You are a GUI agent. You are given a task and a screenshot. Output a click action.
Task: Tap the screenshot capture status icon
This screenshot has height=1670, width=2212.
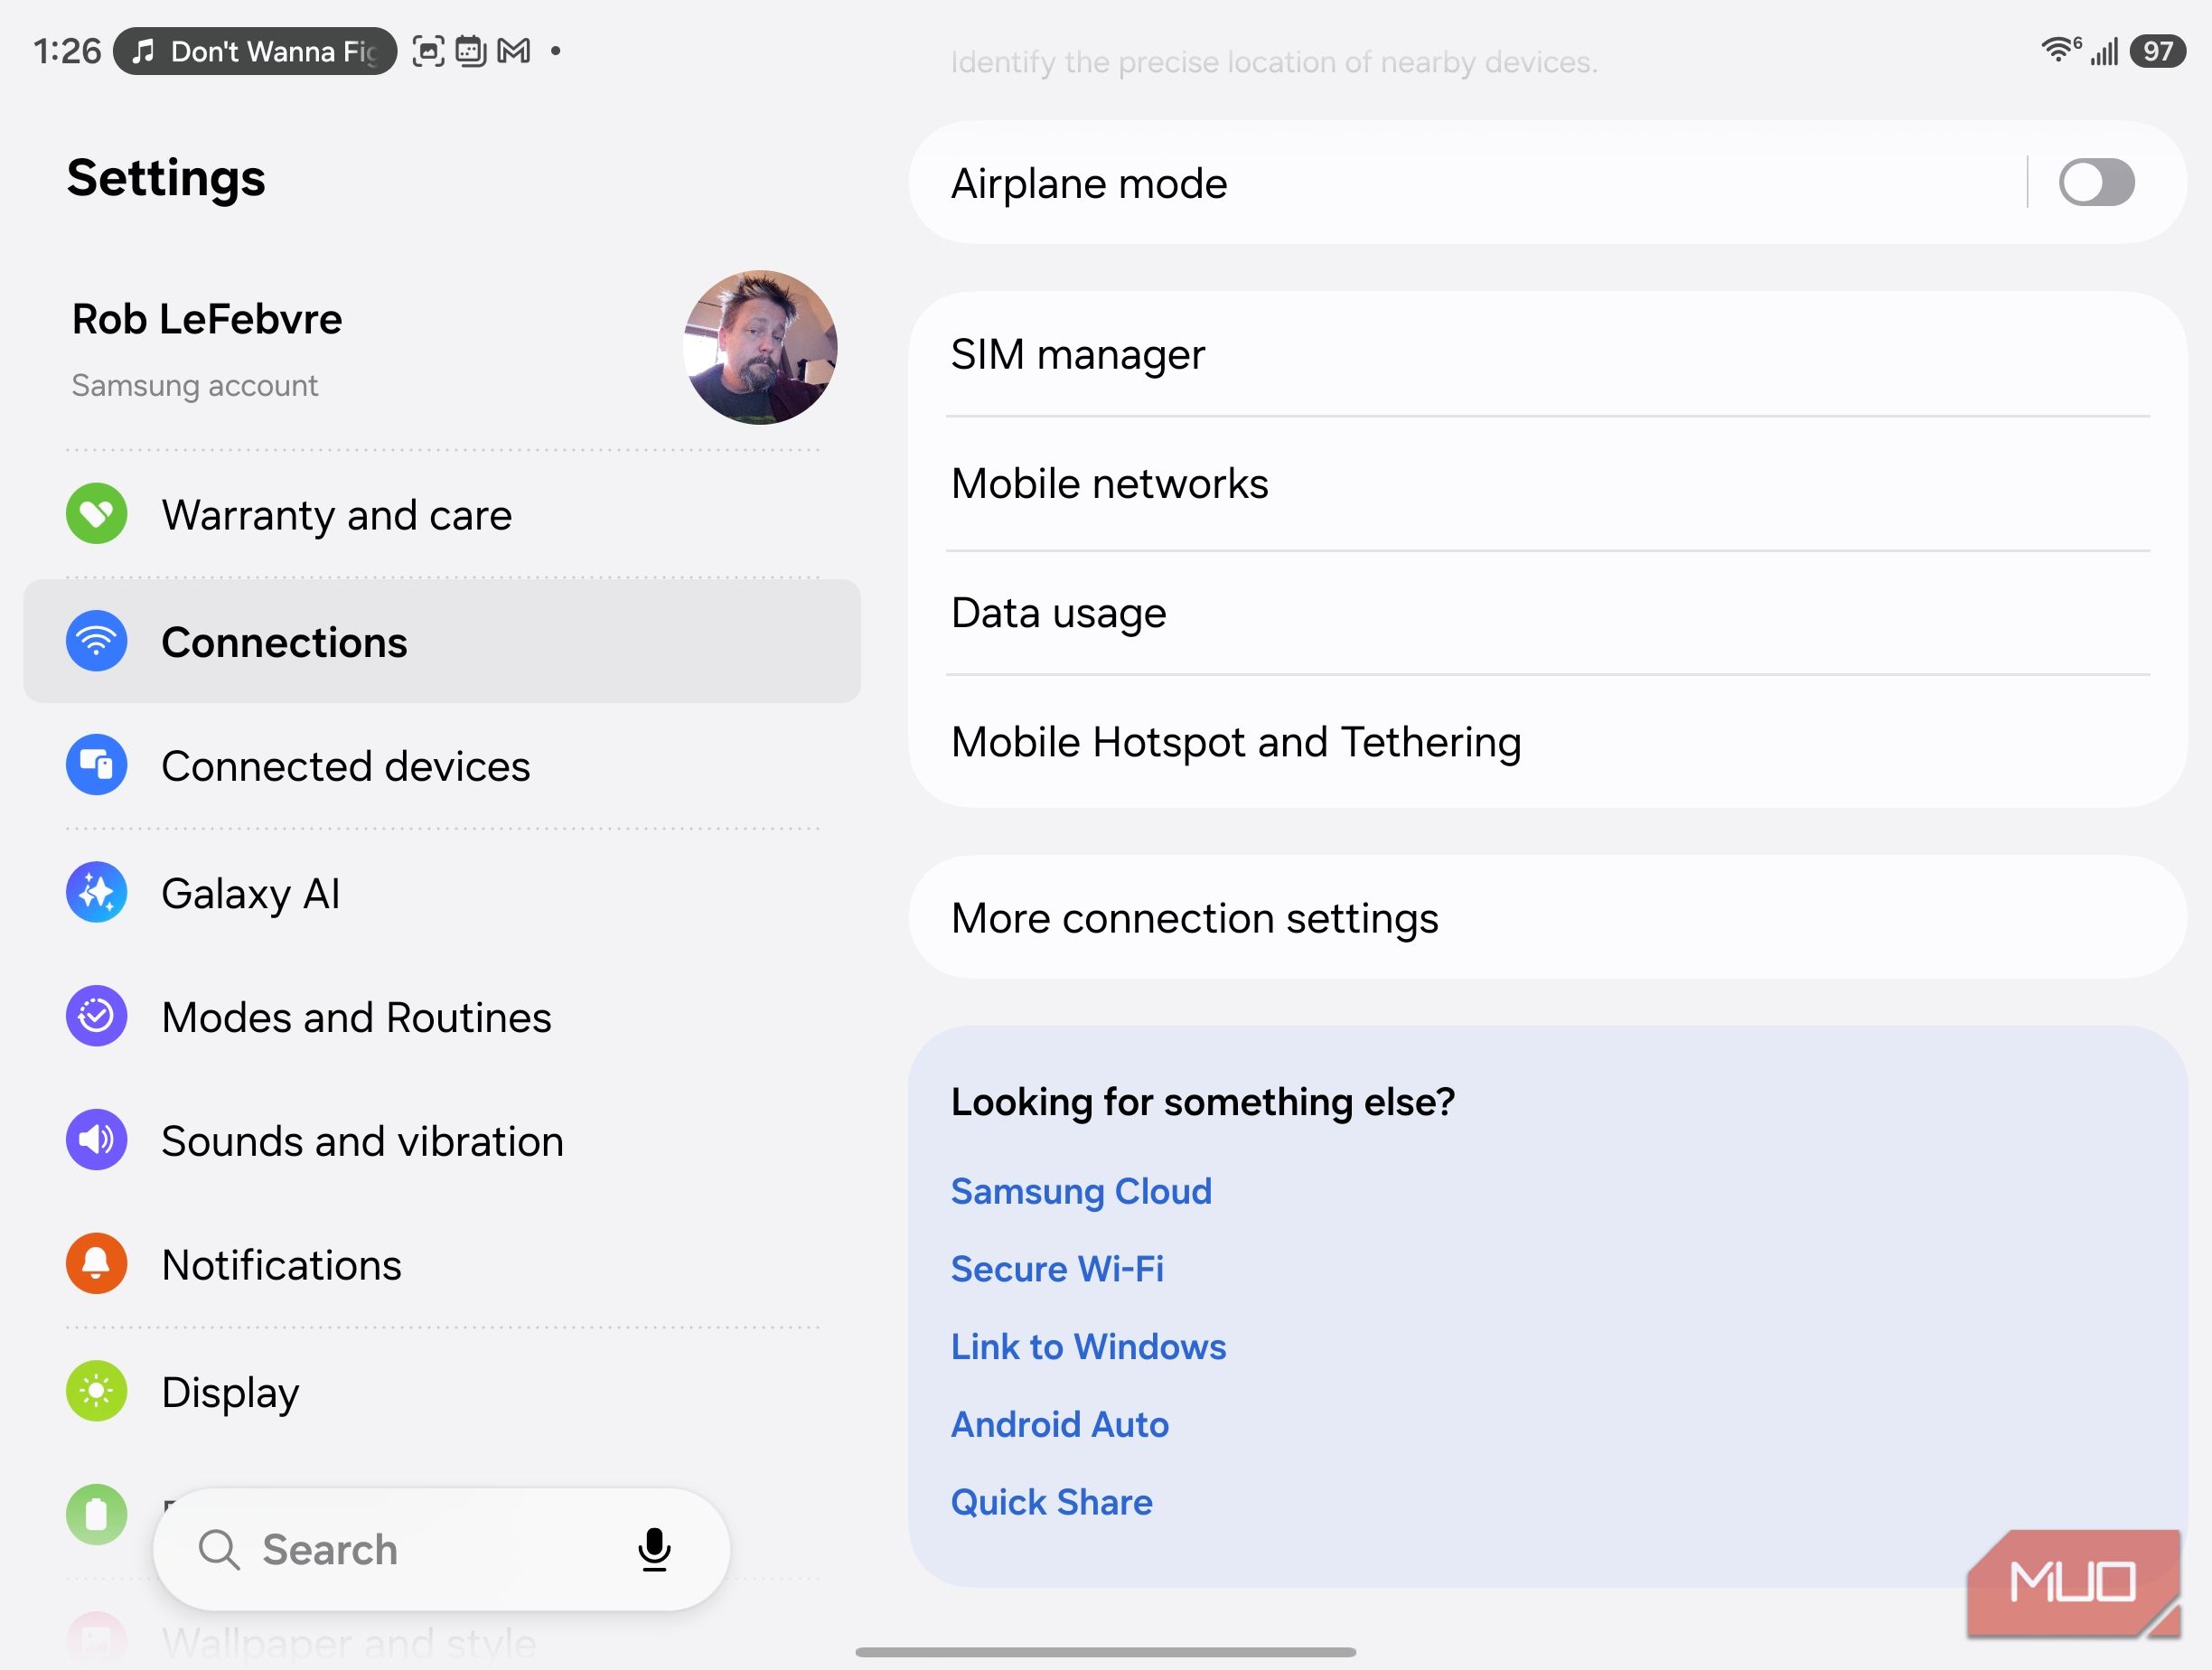[x=428, y=50]
